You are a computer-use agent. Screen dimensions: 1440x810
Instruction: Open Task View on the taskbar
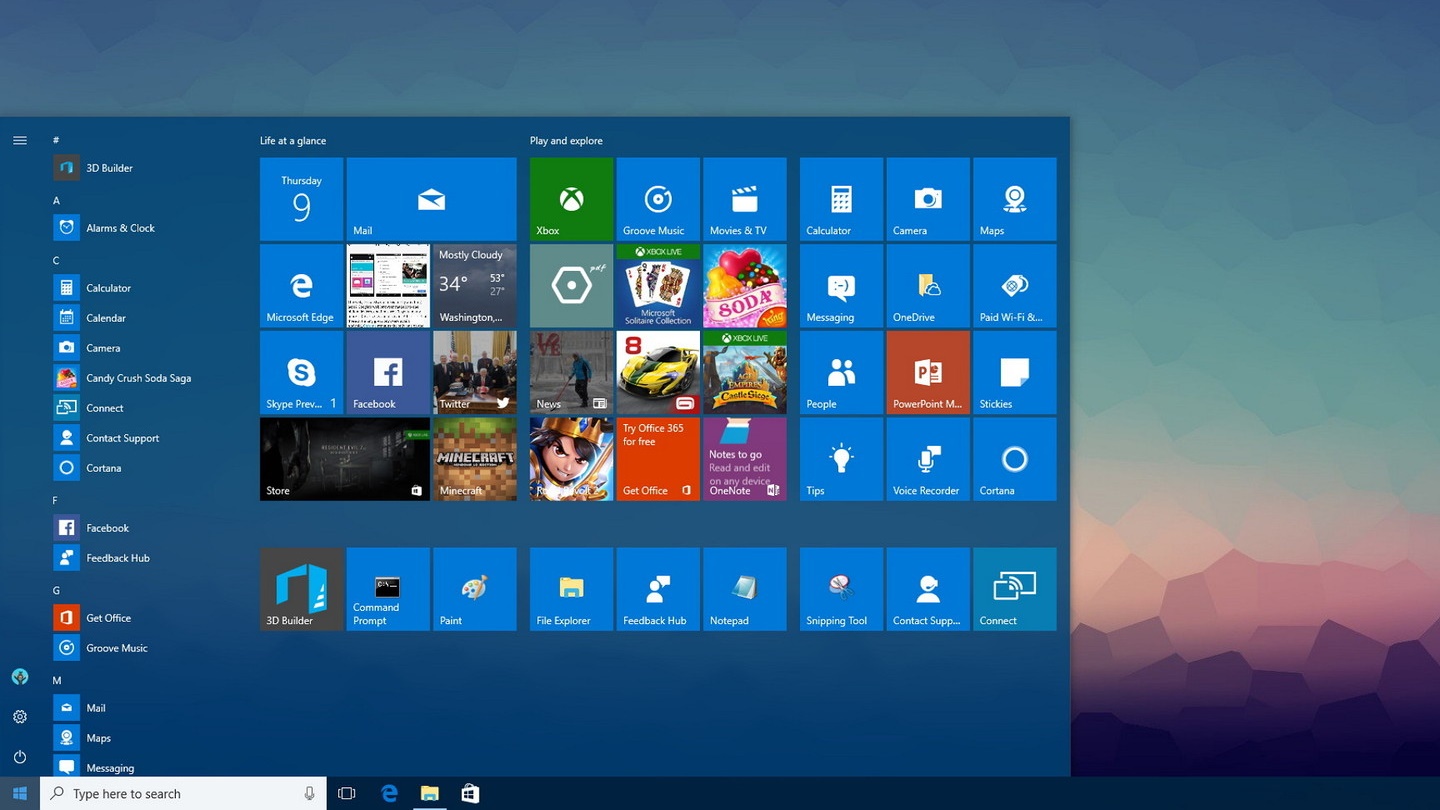point(347,794)
